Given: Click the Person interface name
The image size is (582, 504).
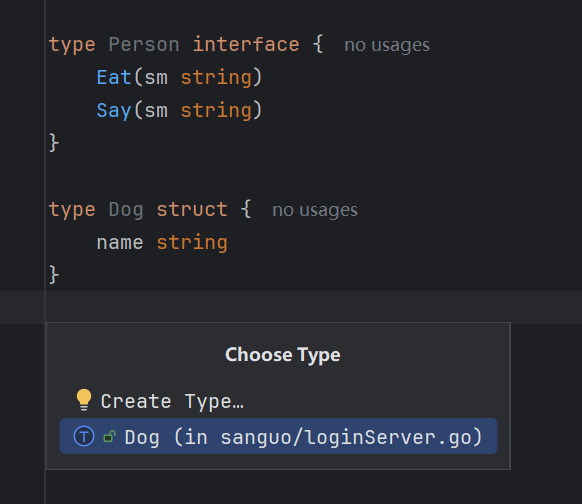Looking at the screenshot, I should click(144, 45).
